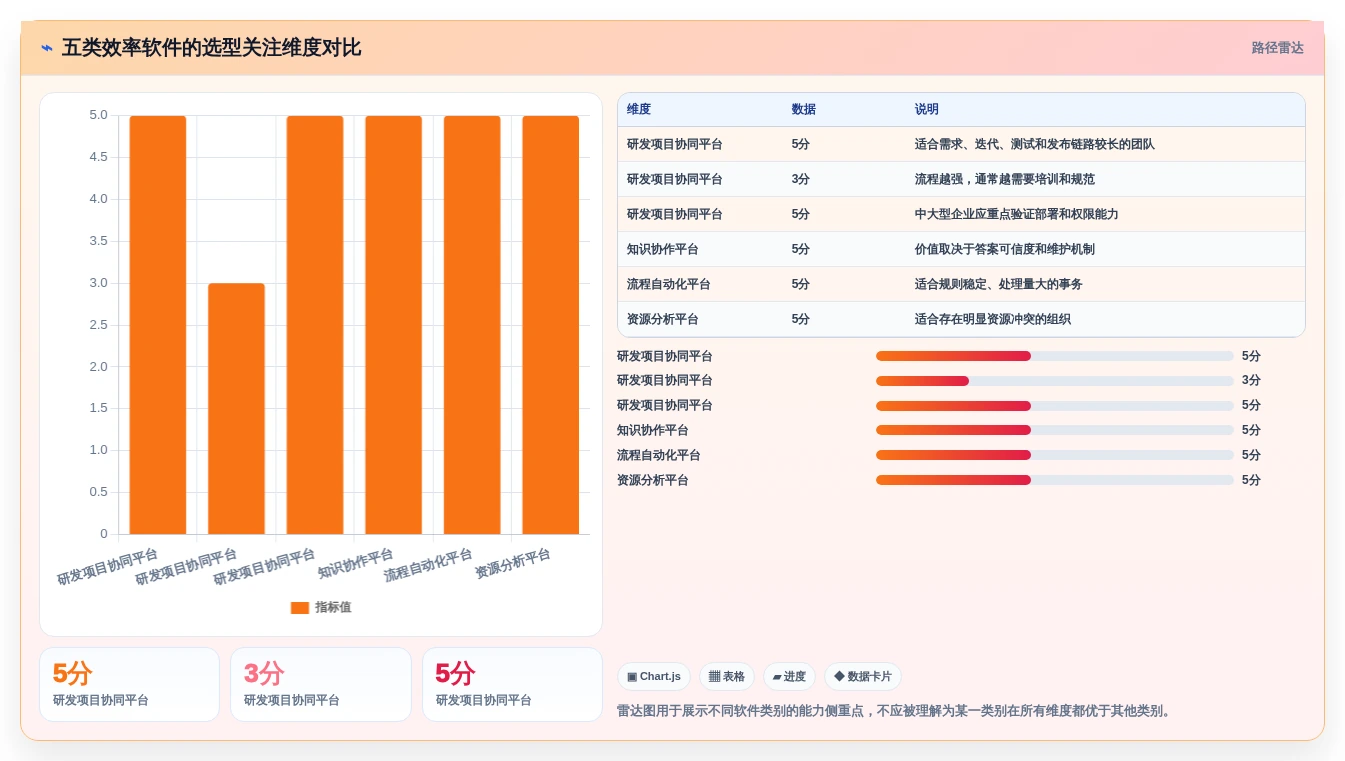Click the orange 5分 data card
Image resolution: width=1345 pixels, height=761 pixels.
pos(129,684)
